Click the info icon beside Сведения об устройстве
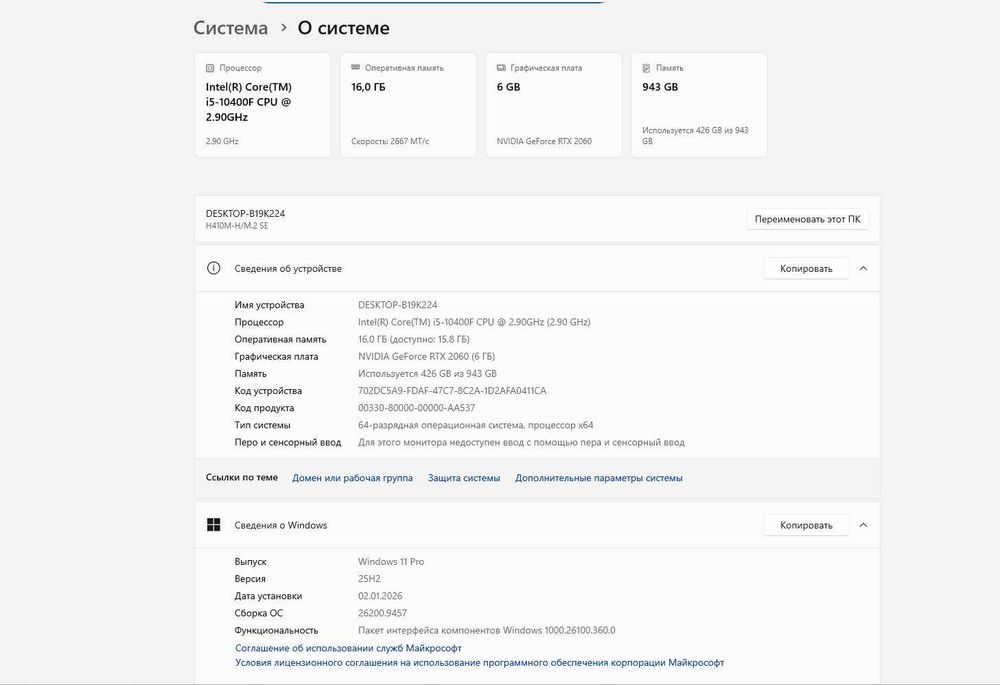The width and height of the screenshot is (1000, 685). tap(214, 268)
